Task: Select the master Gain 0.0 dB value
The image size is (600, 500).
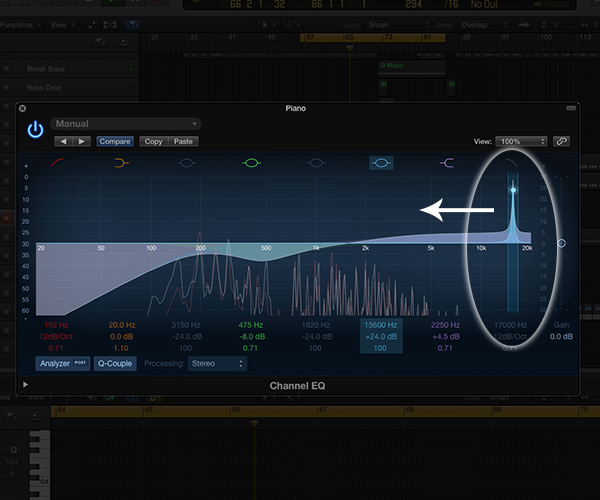Action: click(x=561, y=337)
